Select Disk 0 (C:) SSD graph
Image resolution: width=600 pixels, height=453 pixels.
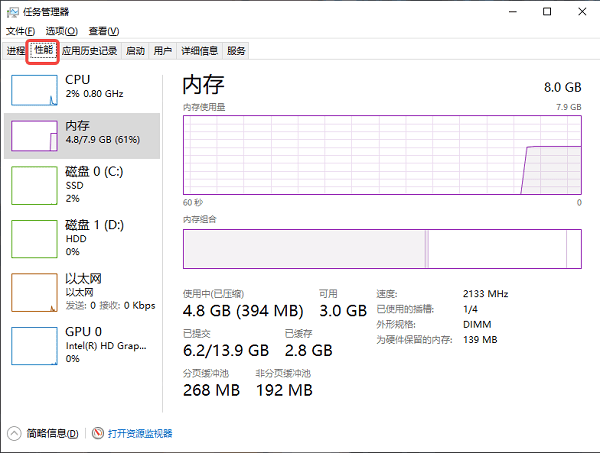34,185
